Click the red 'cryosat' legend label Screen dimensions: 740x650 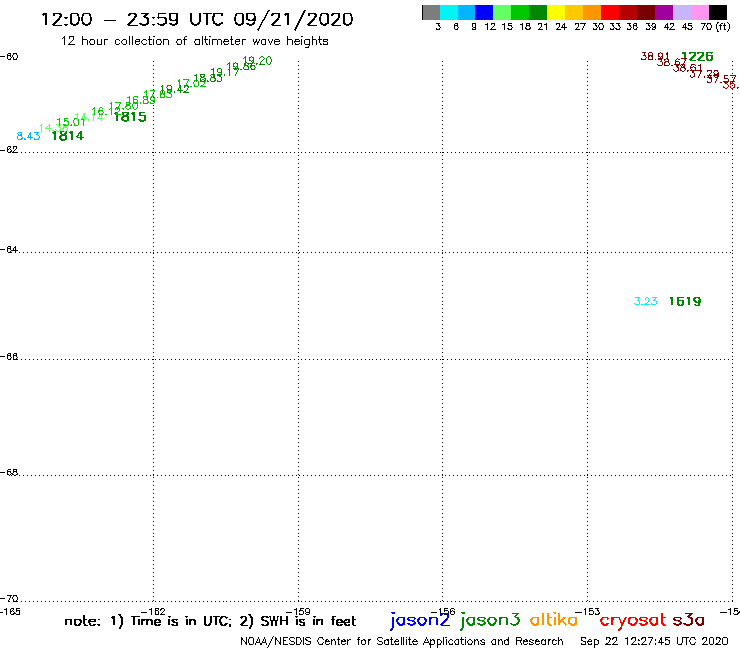[x=633, y=620]
